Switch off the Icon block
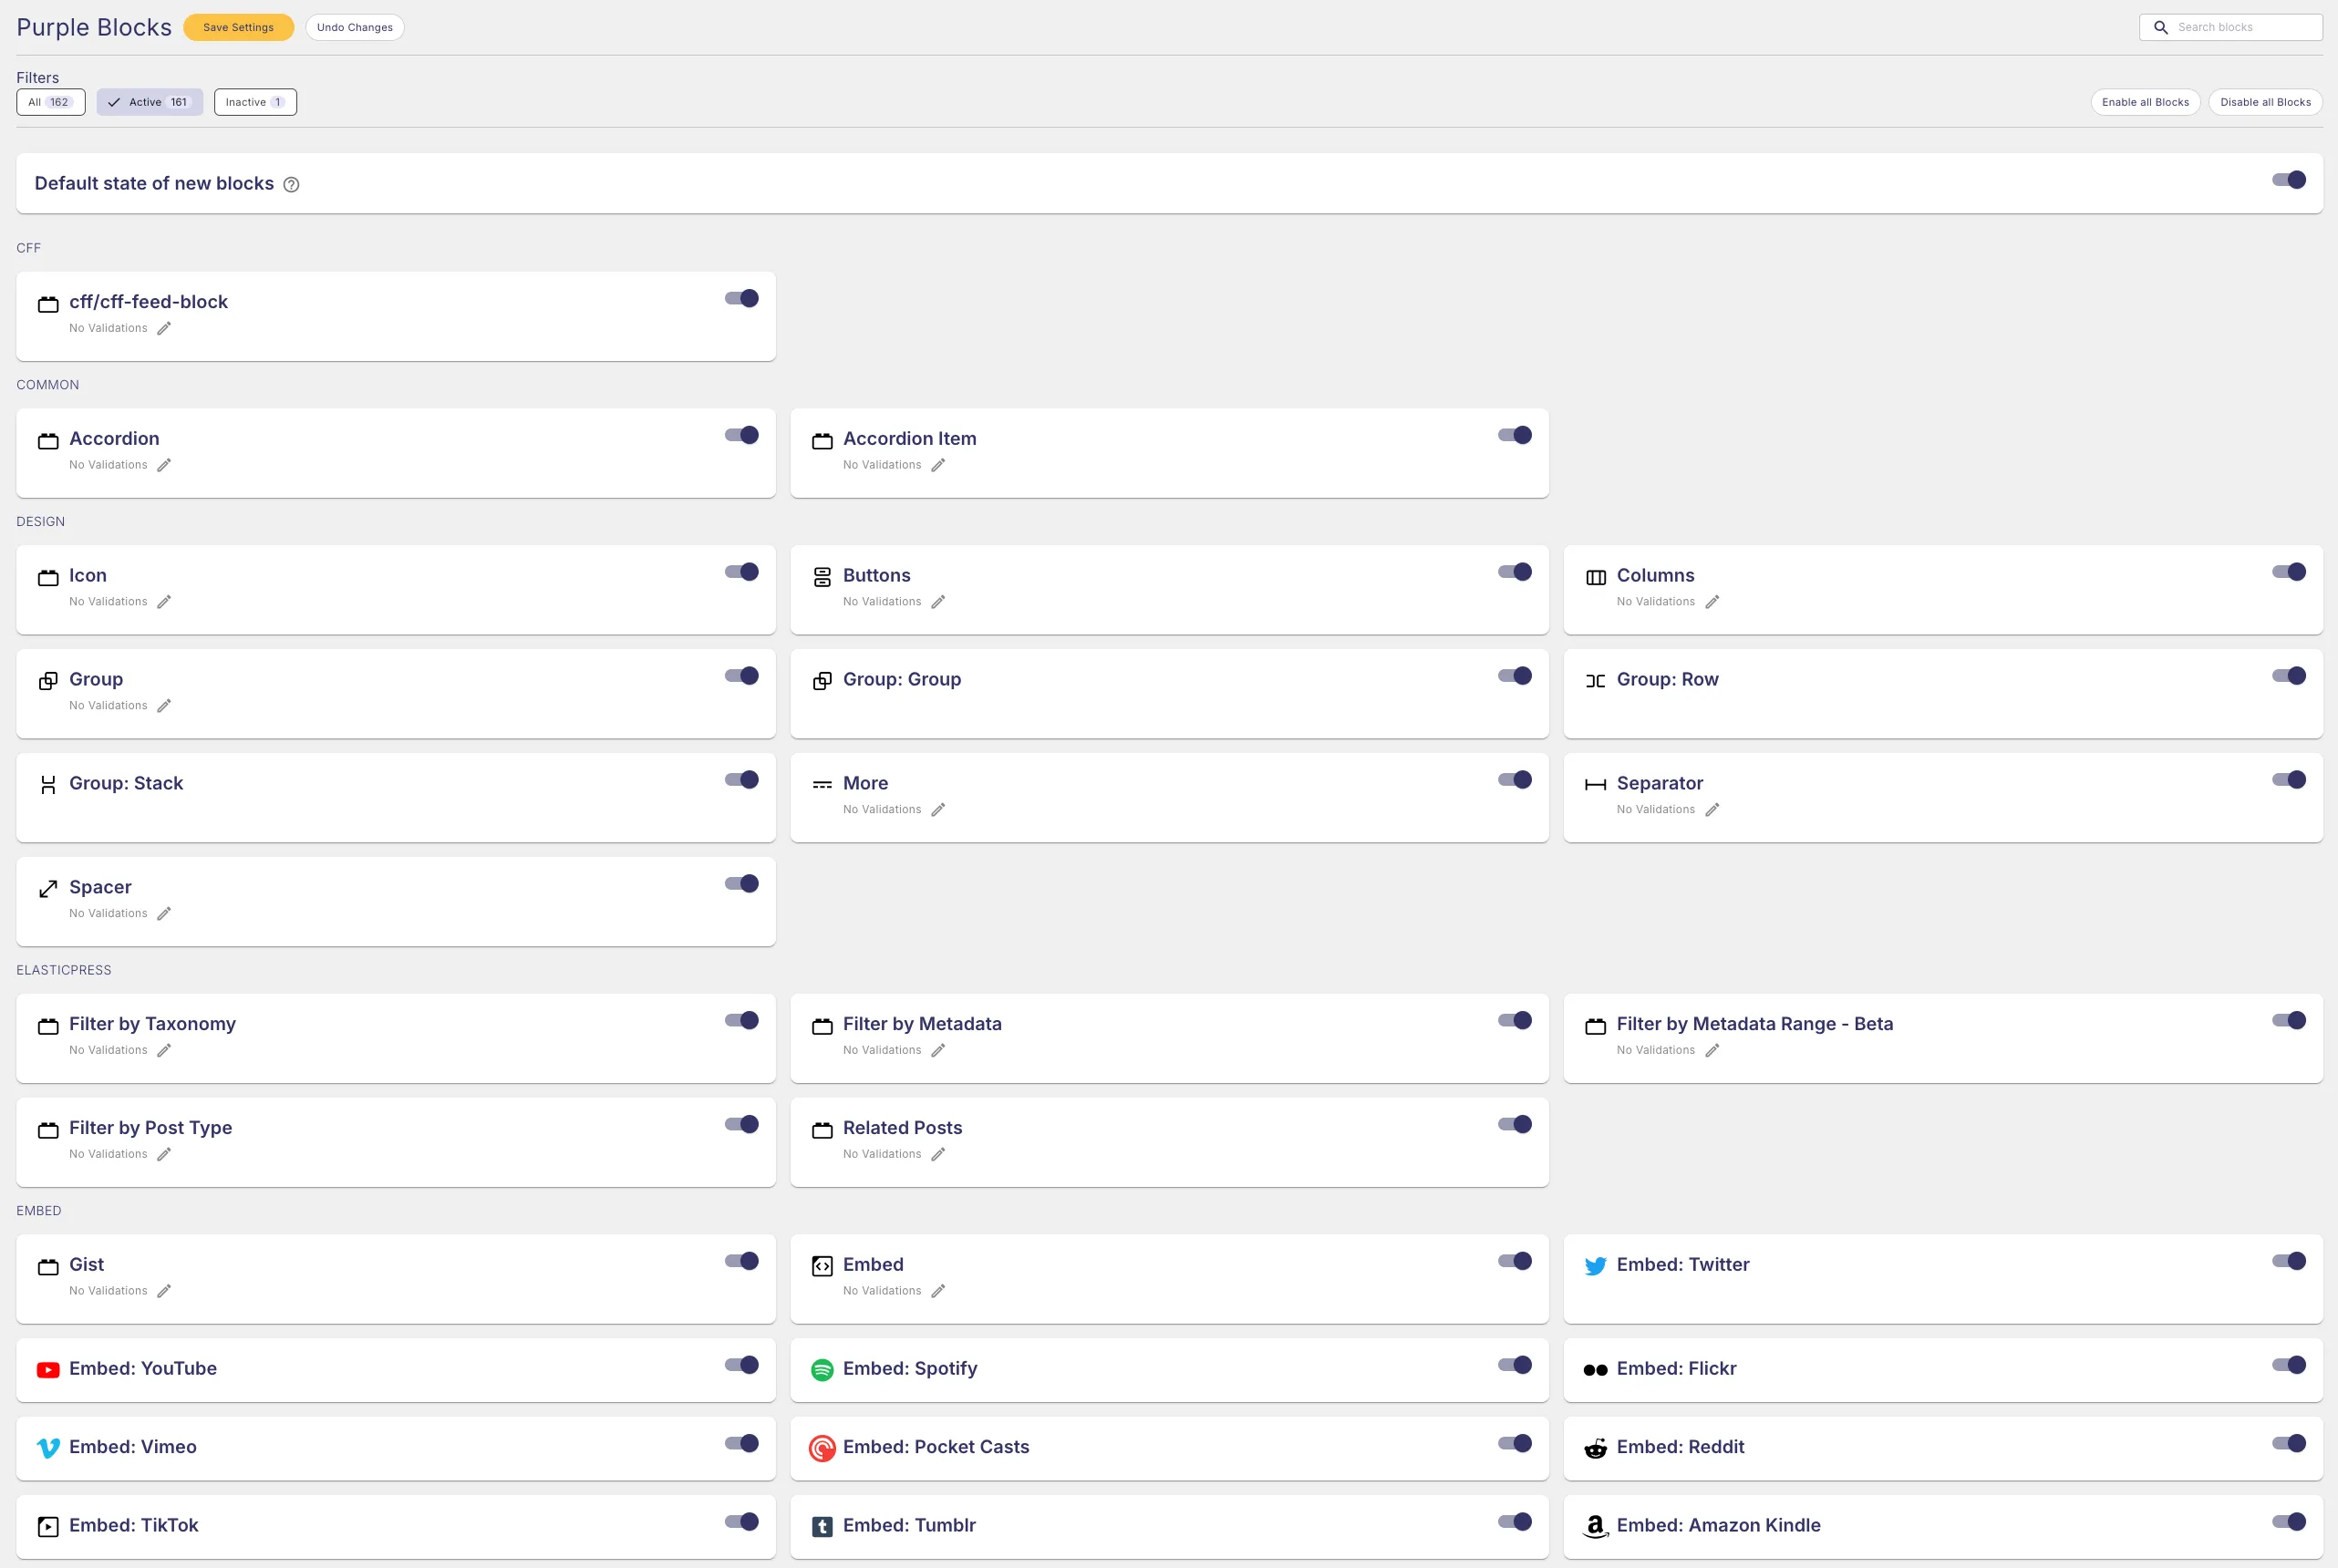The height and width of the screenshot is (1568, 2338). 742,572
